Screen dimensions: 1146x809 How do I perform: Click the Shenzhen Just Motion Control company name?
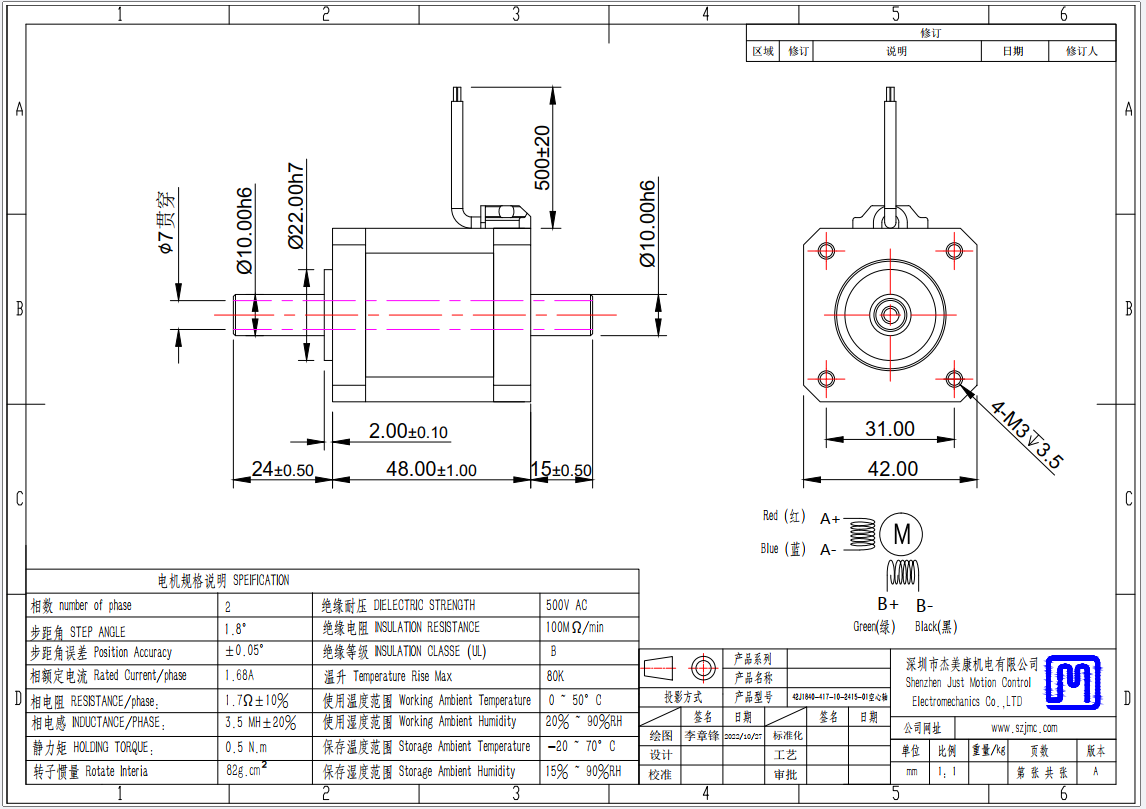click(x=967, y=682)
